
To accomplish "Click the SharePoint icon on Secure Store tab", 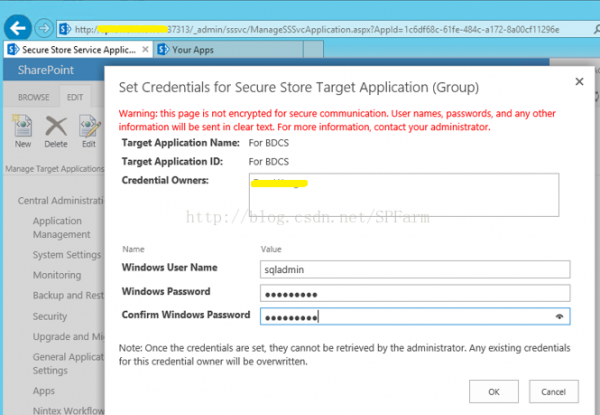I will point(13,49).
